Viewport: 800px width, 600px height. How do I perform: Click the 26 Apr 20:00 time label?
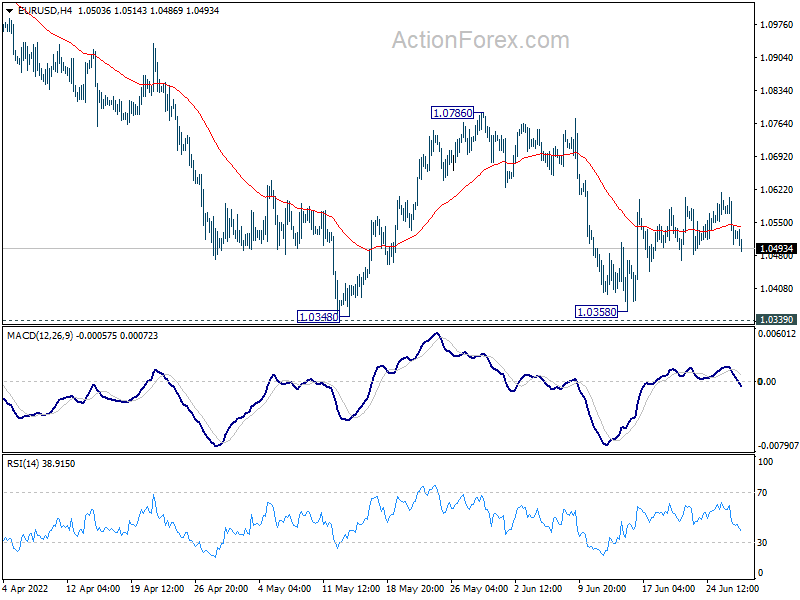221,589
